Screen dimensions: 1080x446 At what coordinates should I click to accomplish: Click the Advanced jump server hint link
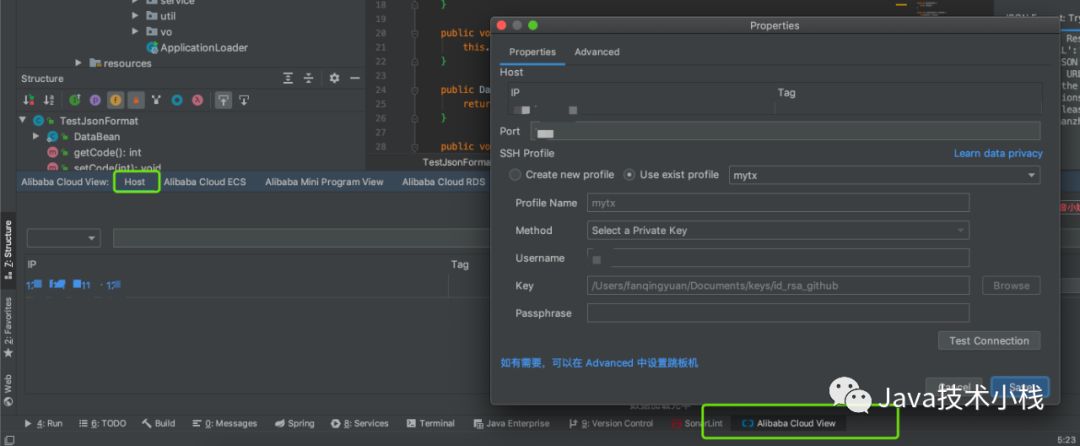[599, 363]
